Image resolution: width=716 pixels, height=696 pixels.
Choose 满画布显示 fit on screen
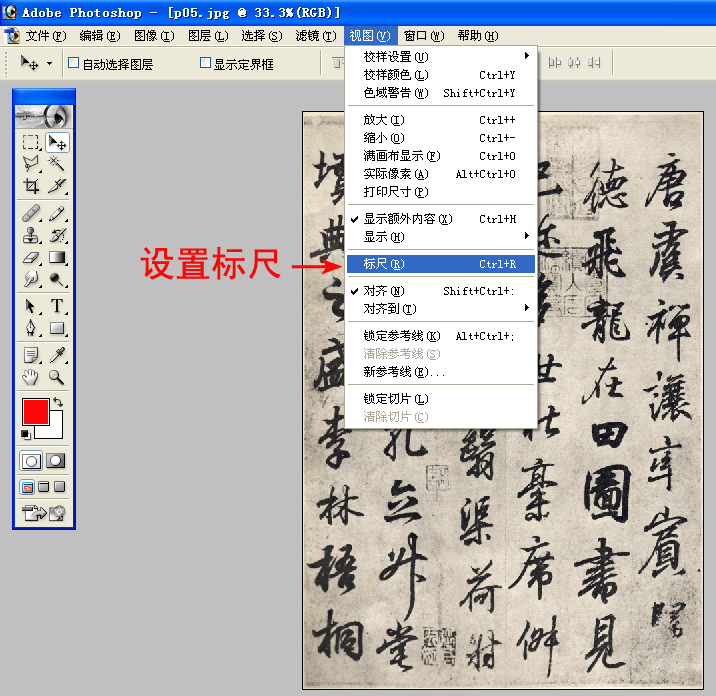(441, 156)
